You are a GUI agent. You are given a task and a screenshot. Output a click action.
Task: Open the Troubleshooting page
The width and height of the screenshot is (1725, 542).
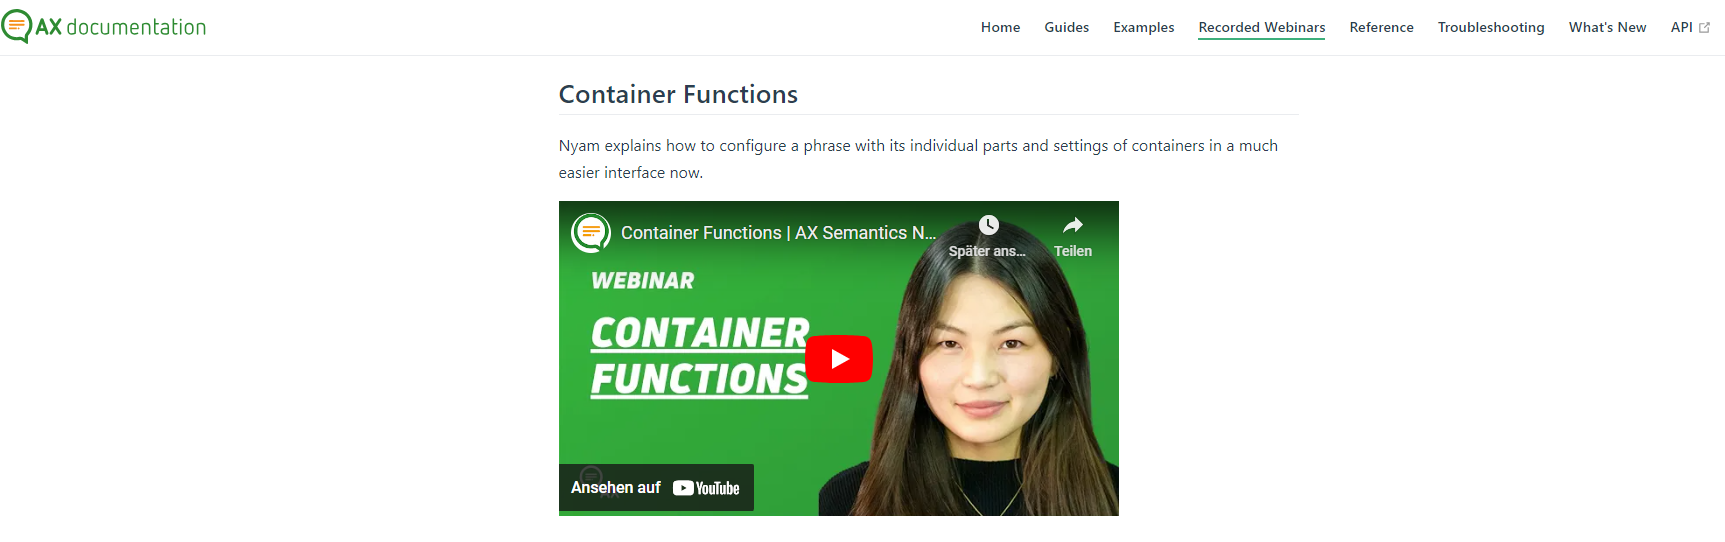pos(1491,27)
